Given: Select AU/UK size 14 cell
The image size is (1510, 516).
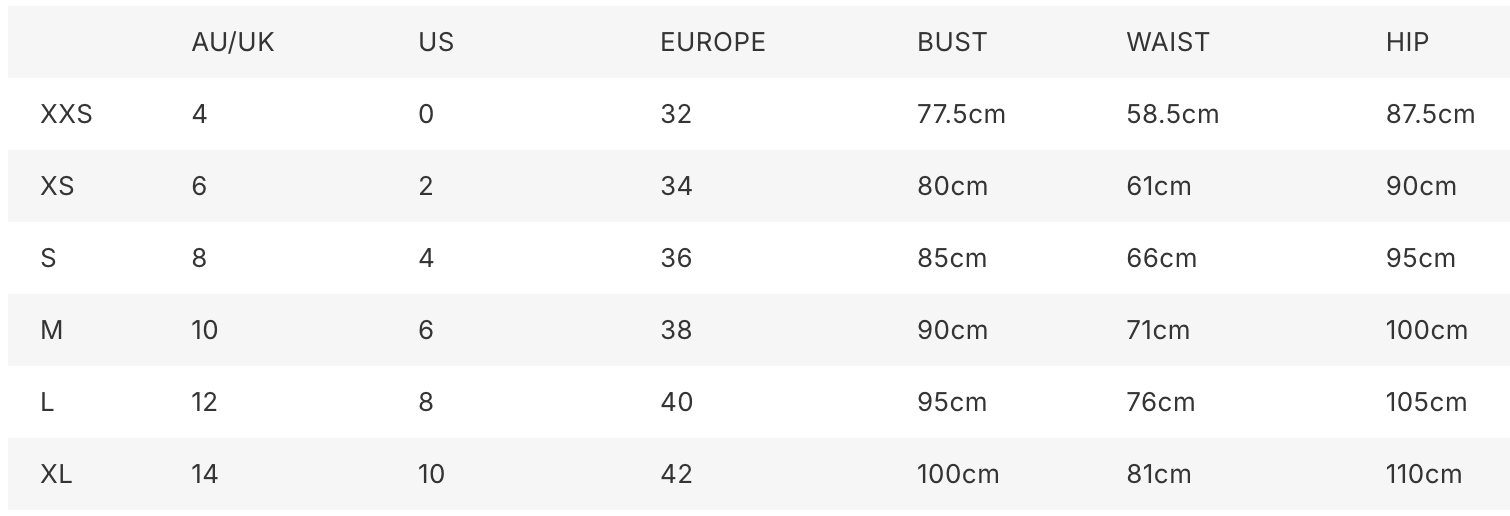Looking at the screenshot, I should tap(205, 474).
